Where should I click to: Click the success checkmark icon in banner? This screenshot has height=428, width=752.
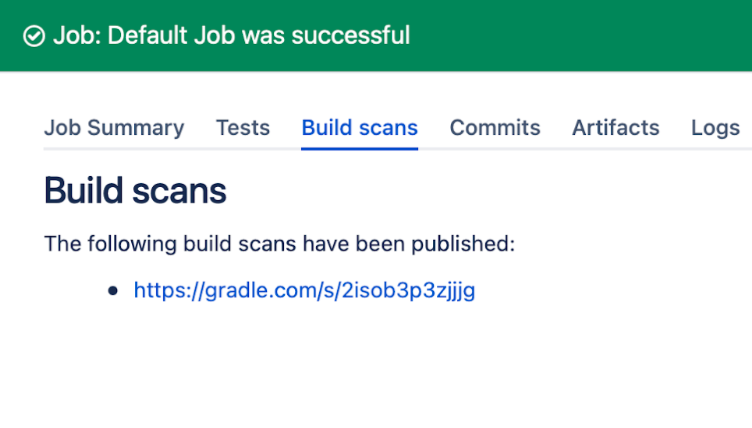point(34,37)
